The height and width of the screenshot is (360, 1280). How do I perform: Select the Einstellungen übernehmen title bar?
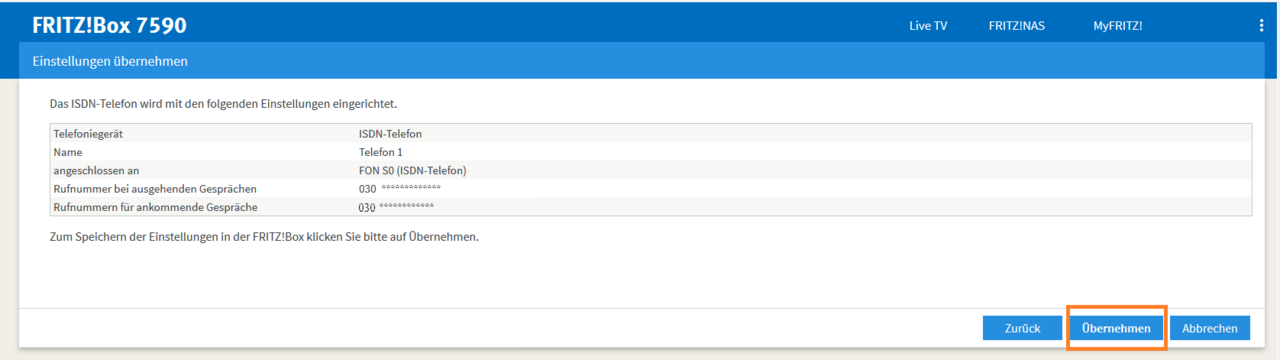640,61
